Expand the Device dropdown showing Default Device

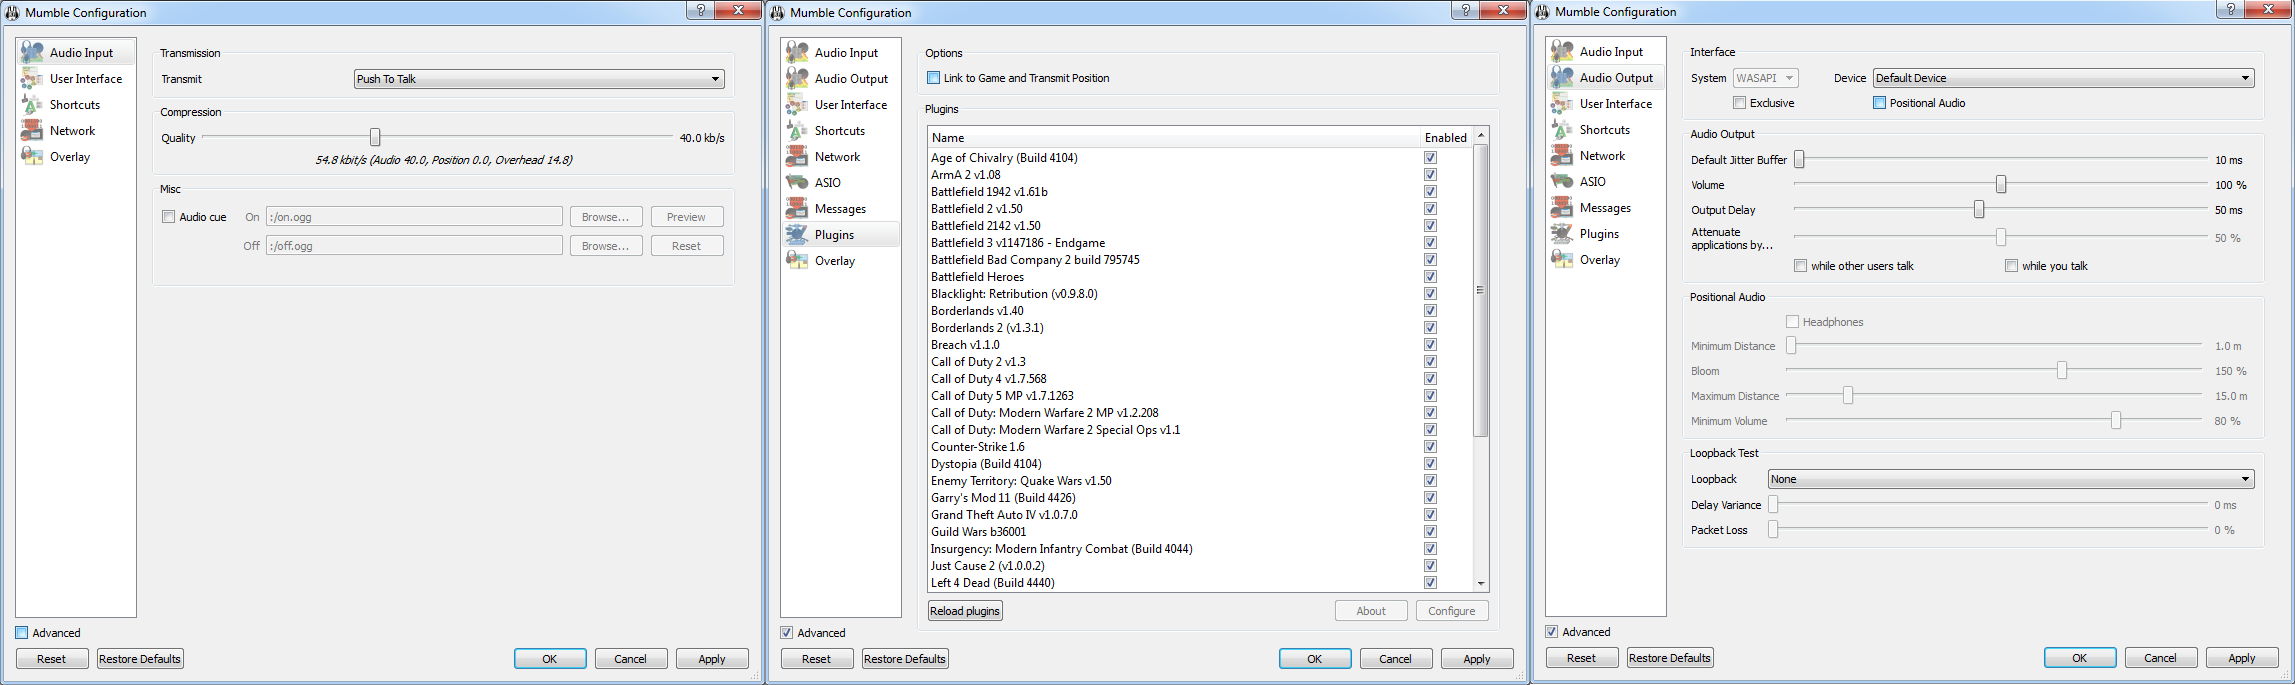pos(2063,78)
